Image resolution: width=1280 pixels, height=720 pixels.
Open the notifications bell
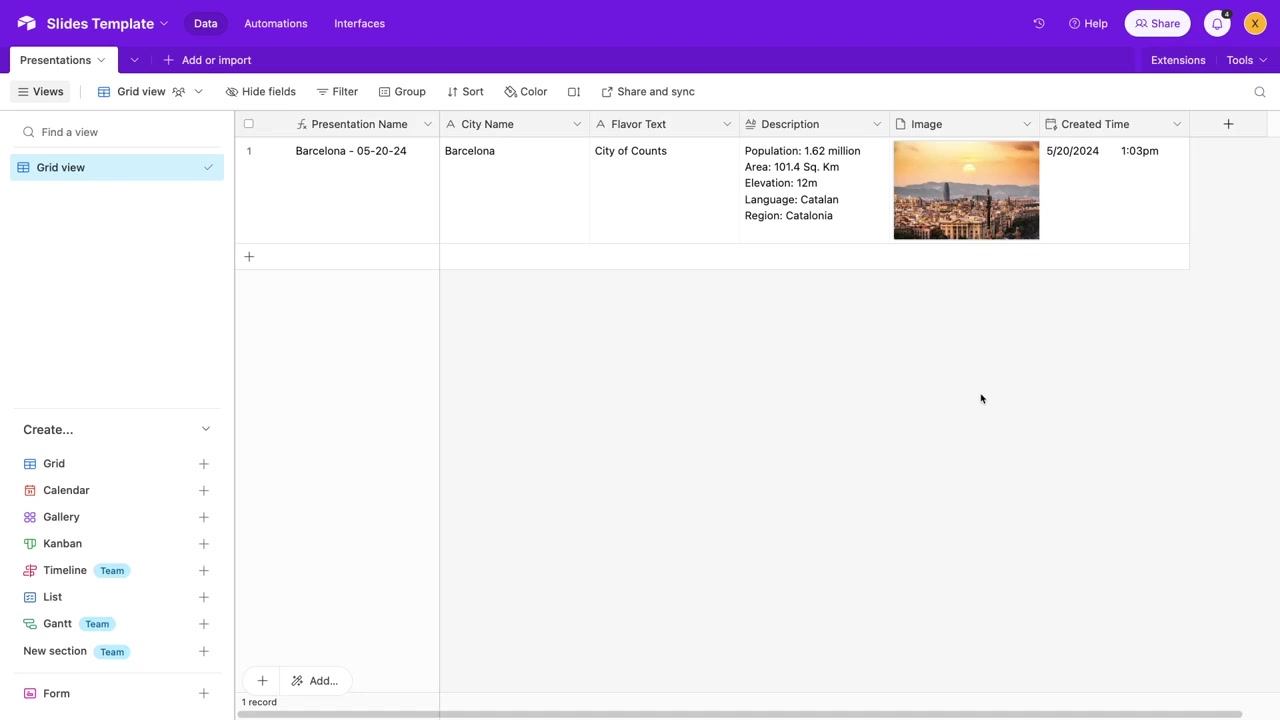1217,23
